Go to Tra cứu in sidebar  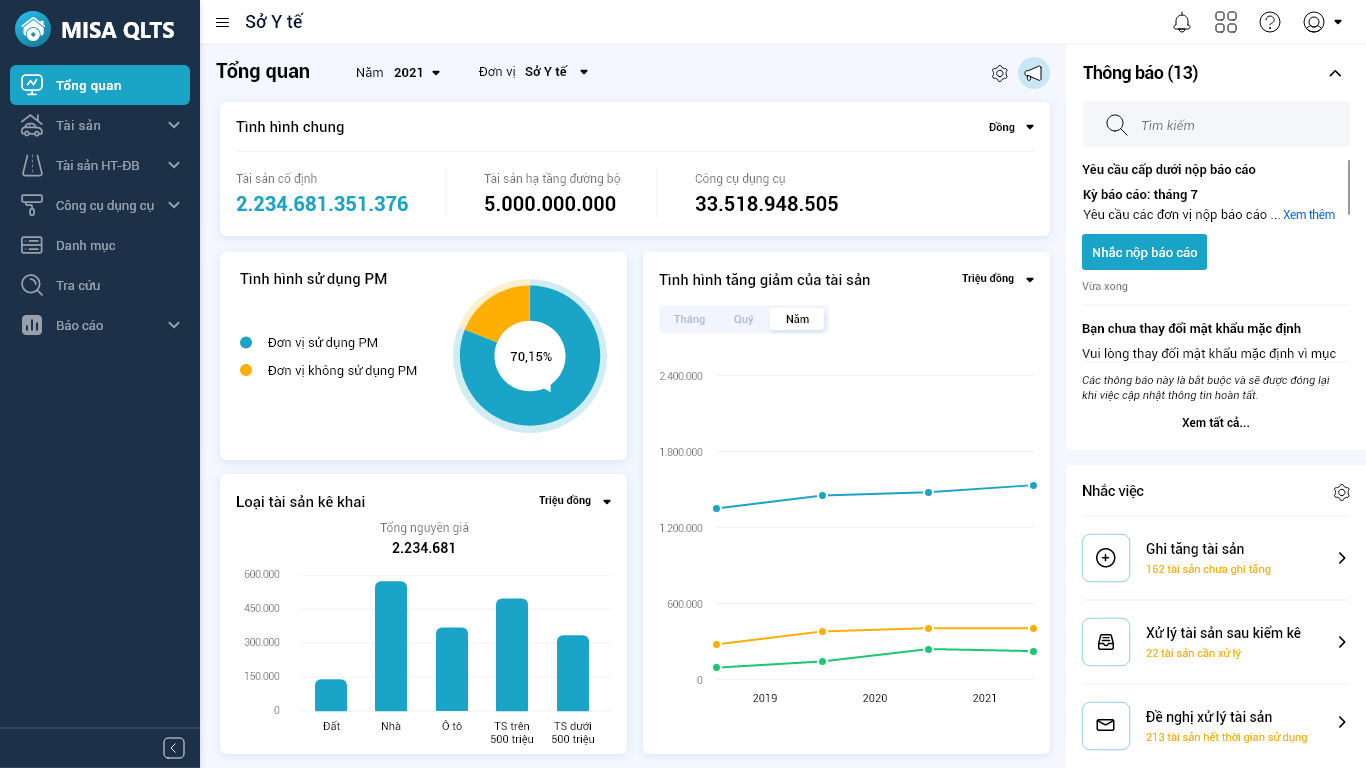click(78, 285)
